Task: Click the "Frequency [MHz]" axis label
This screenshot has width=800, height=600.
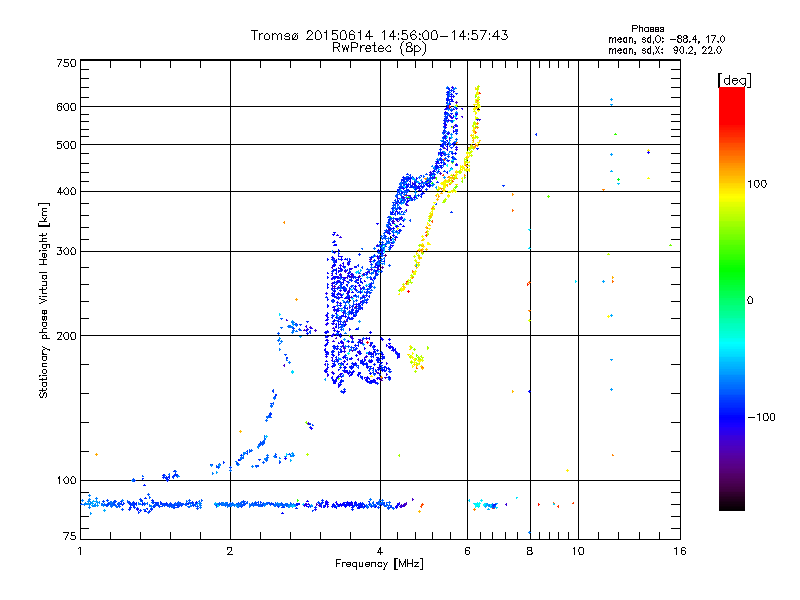Action: tap(379, 564)
